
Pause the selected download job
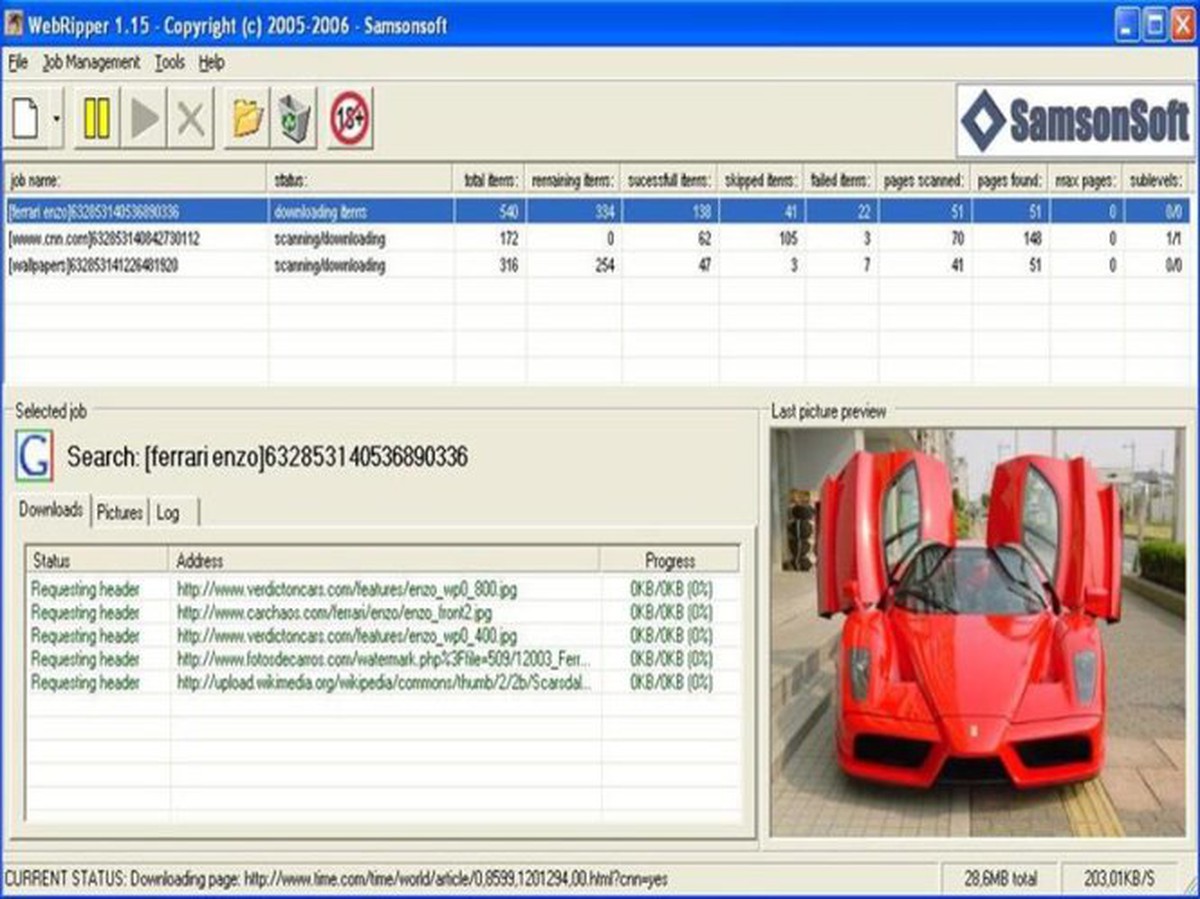point(95,117)
